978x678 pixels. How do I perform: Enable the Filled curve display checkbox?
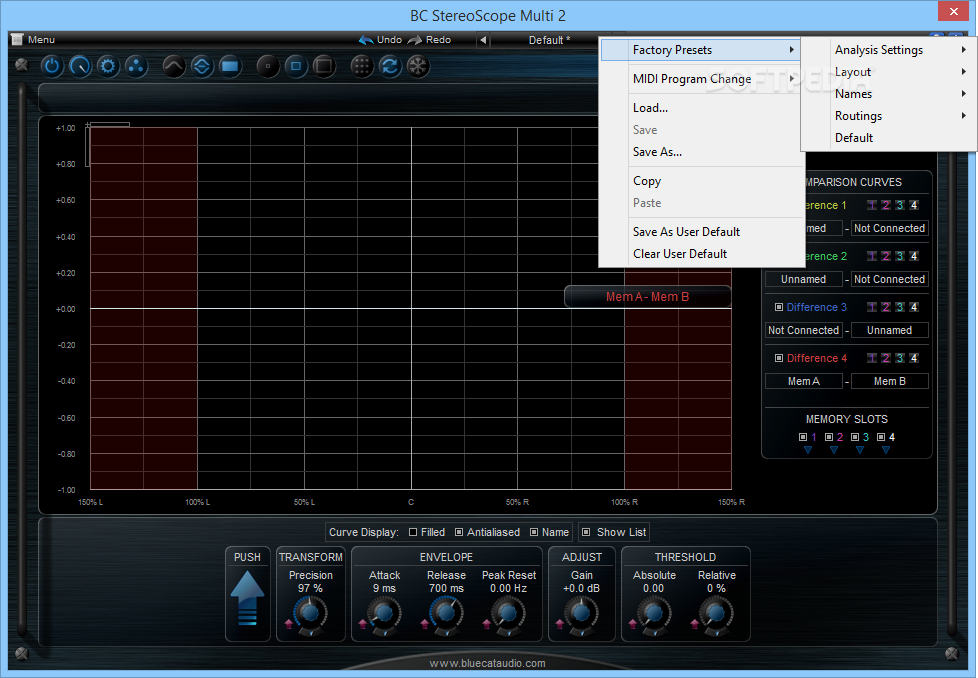pyautogui.click(x=413, y=532)
